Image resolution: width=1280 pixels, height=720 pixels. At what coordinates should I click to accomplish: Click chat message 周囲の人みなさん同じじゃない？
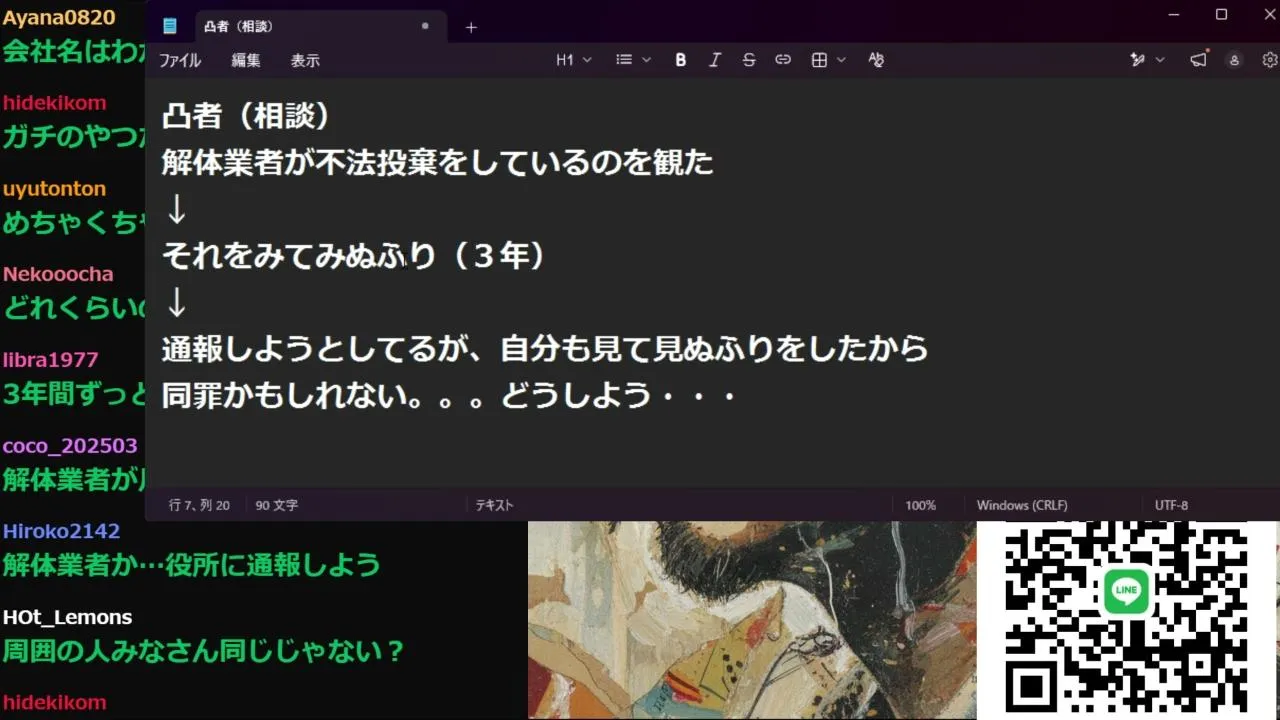204,651
